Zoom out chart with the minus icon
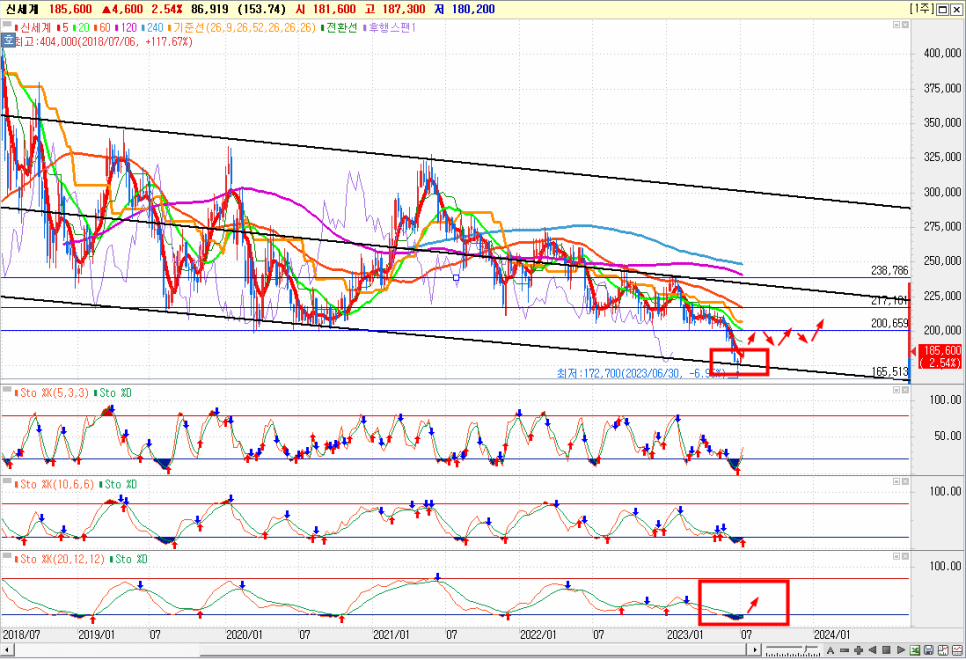 tap(844, 650)
